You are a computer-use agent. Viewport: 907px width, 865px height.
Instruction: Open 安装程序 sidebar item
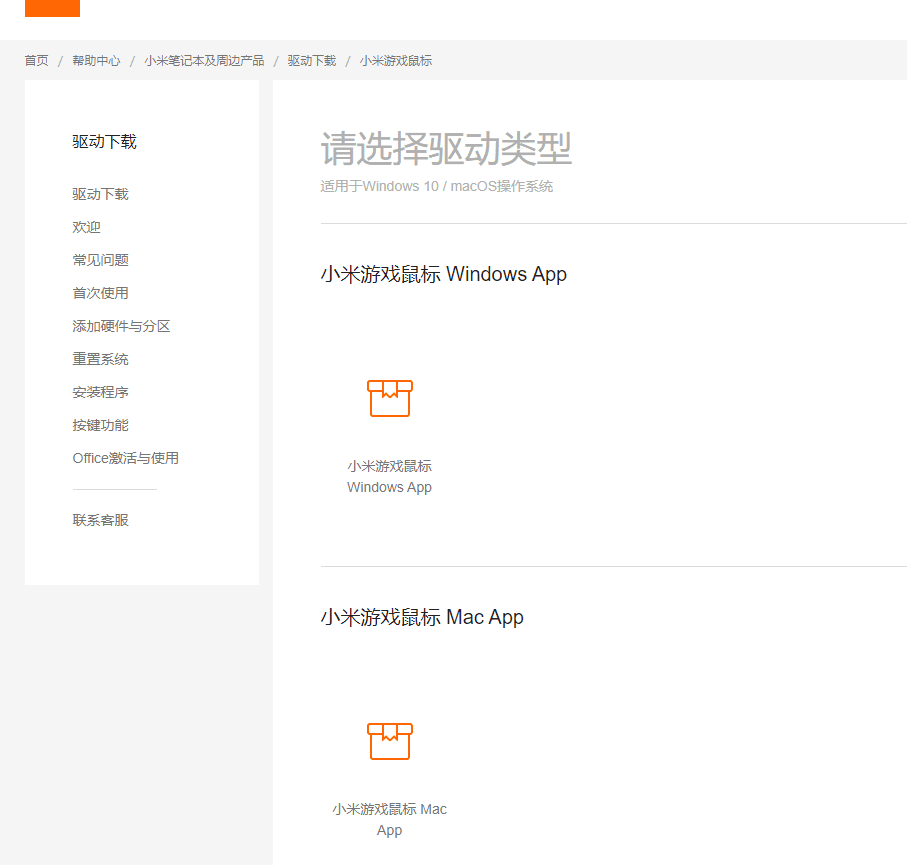(x=100, y=392)
